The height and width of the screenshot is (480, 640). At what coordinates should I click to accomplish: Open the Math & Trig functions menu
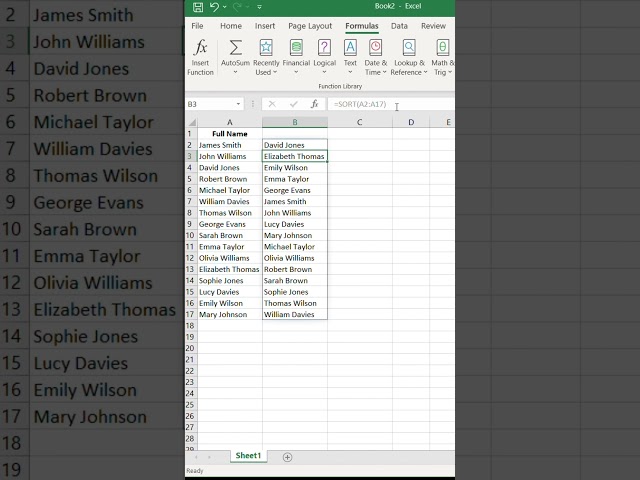[442, 57]
